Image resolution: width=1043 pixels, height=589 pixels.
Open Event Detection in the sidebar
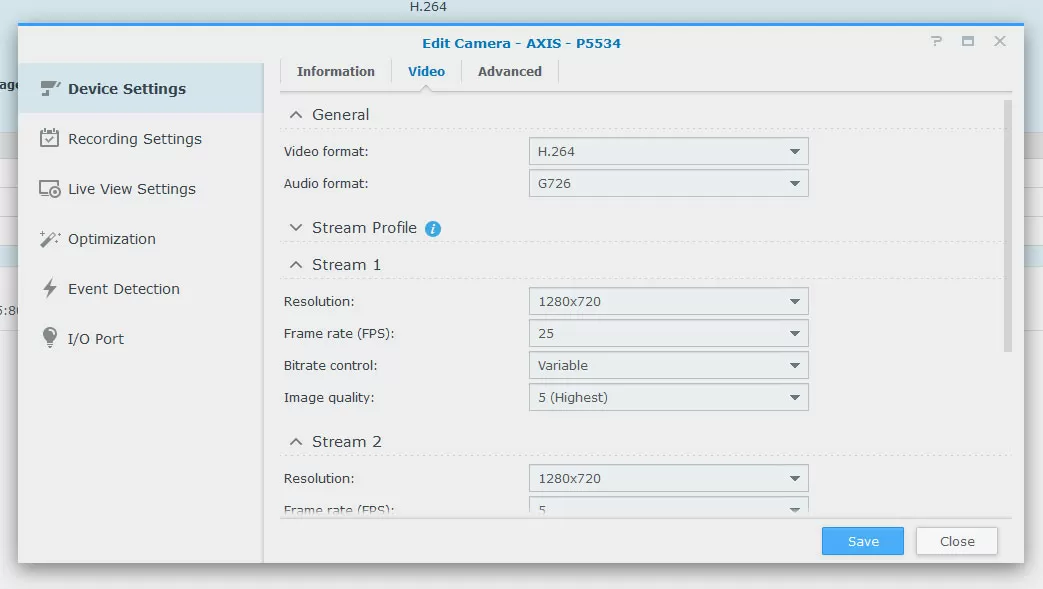(140, 289)
